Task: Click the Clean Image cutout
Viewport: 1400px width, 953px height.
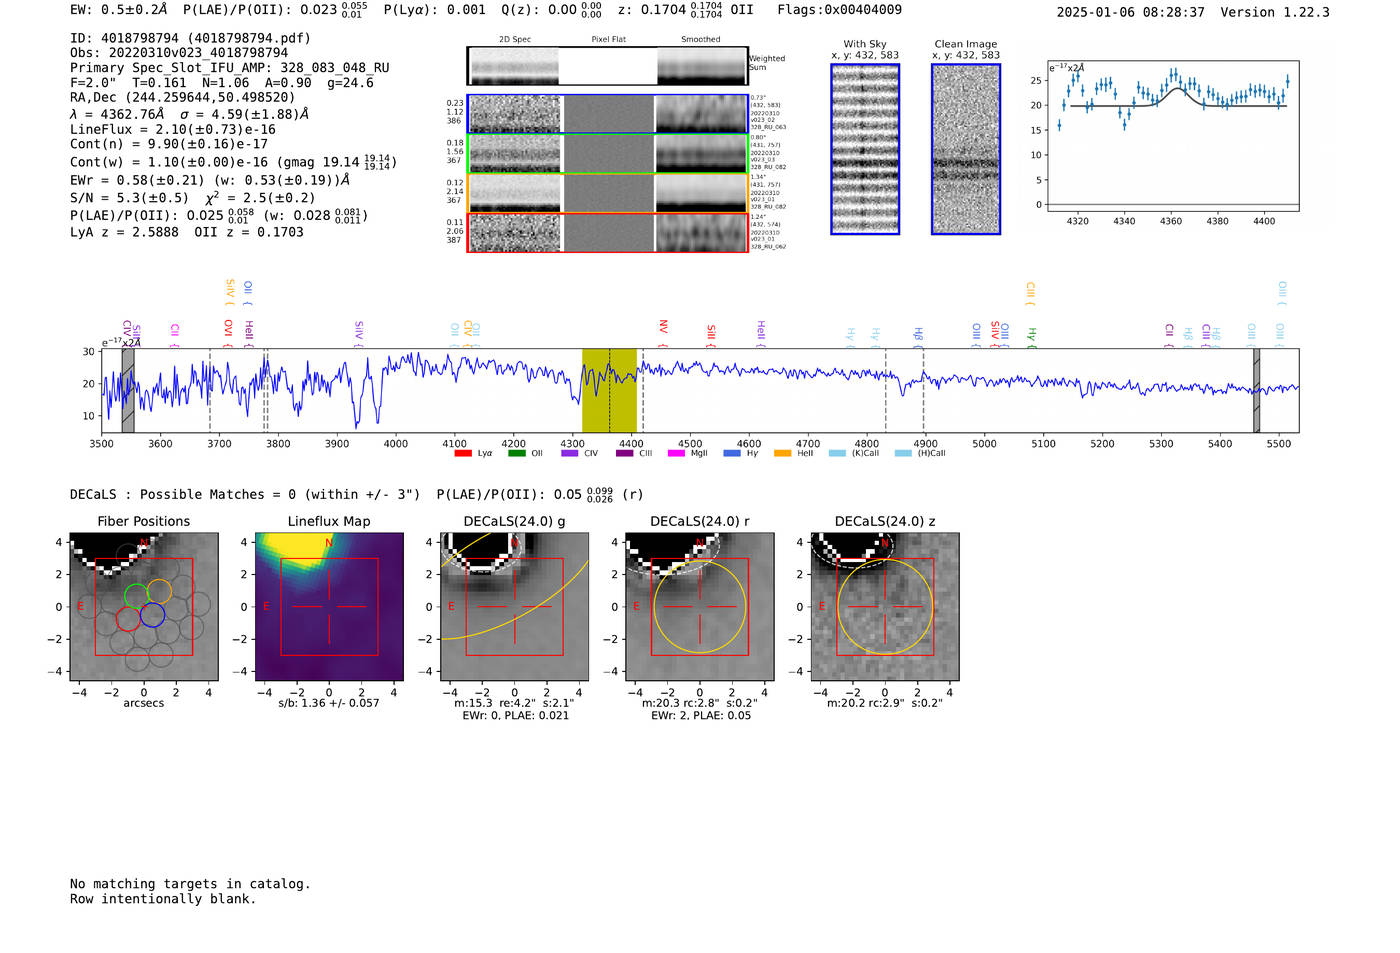Action: pos(966,149)
